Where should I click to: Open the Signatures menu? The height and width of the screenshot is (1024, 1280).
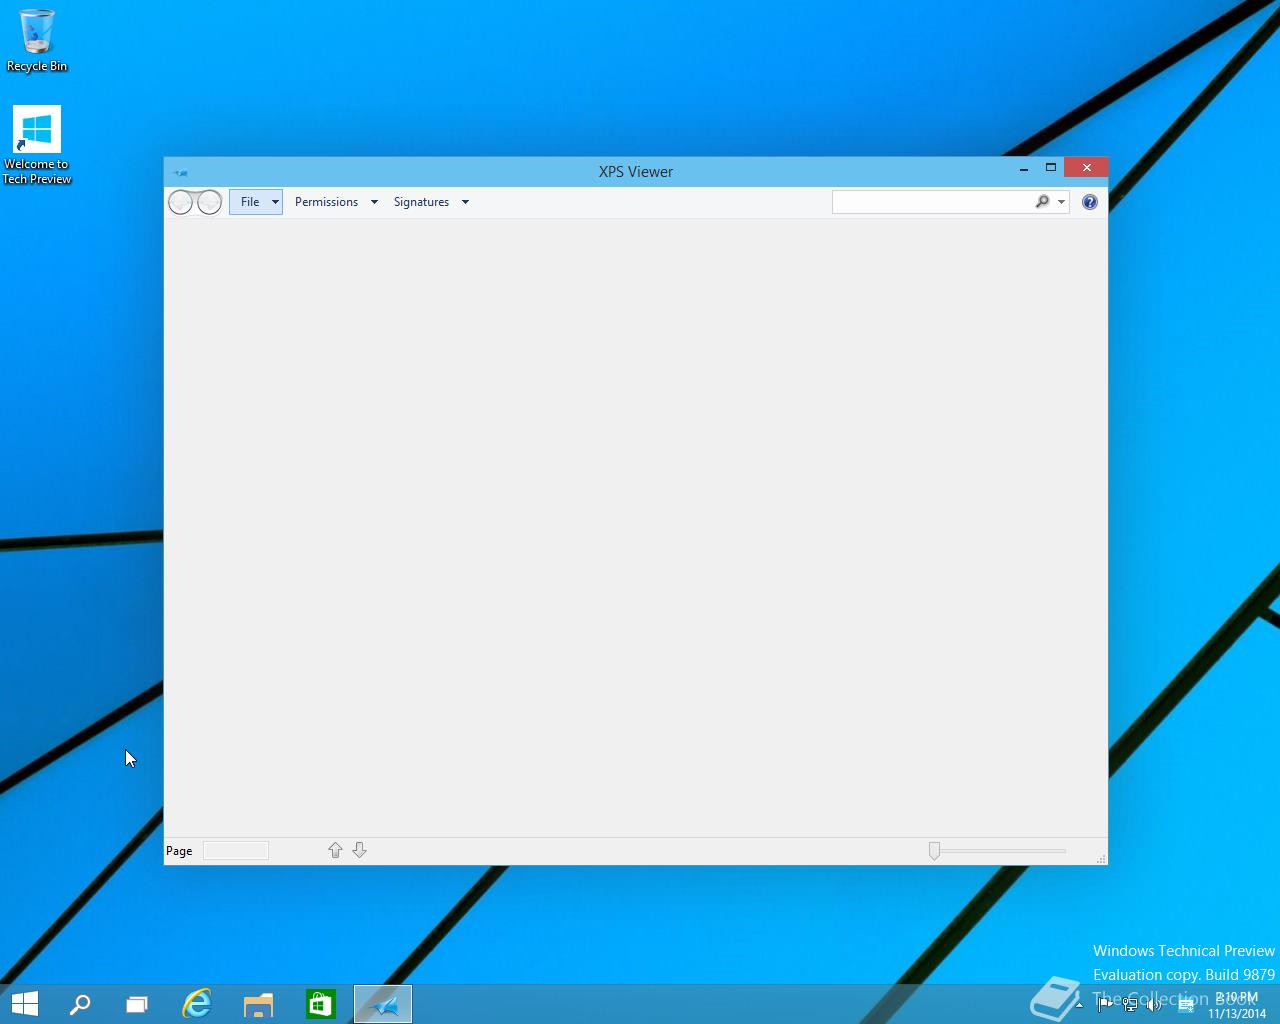(x=421, y=202)
